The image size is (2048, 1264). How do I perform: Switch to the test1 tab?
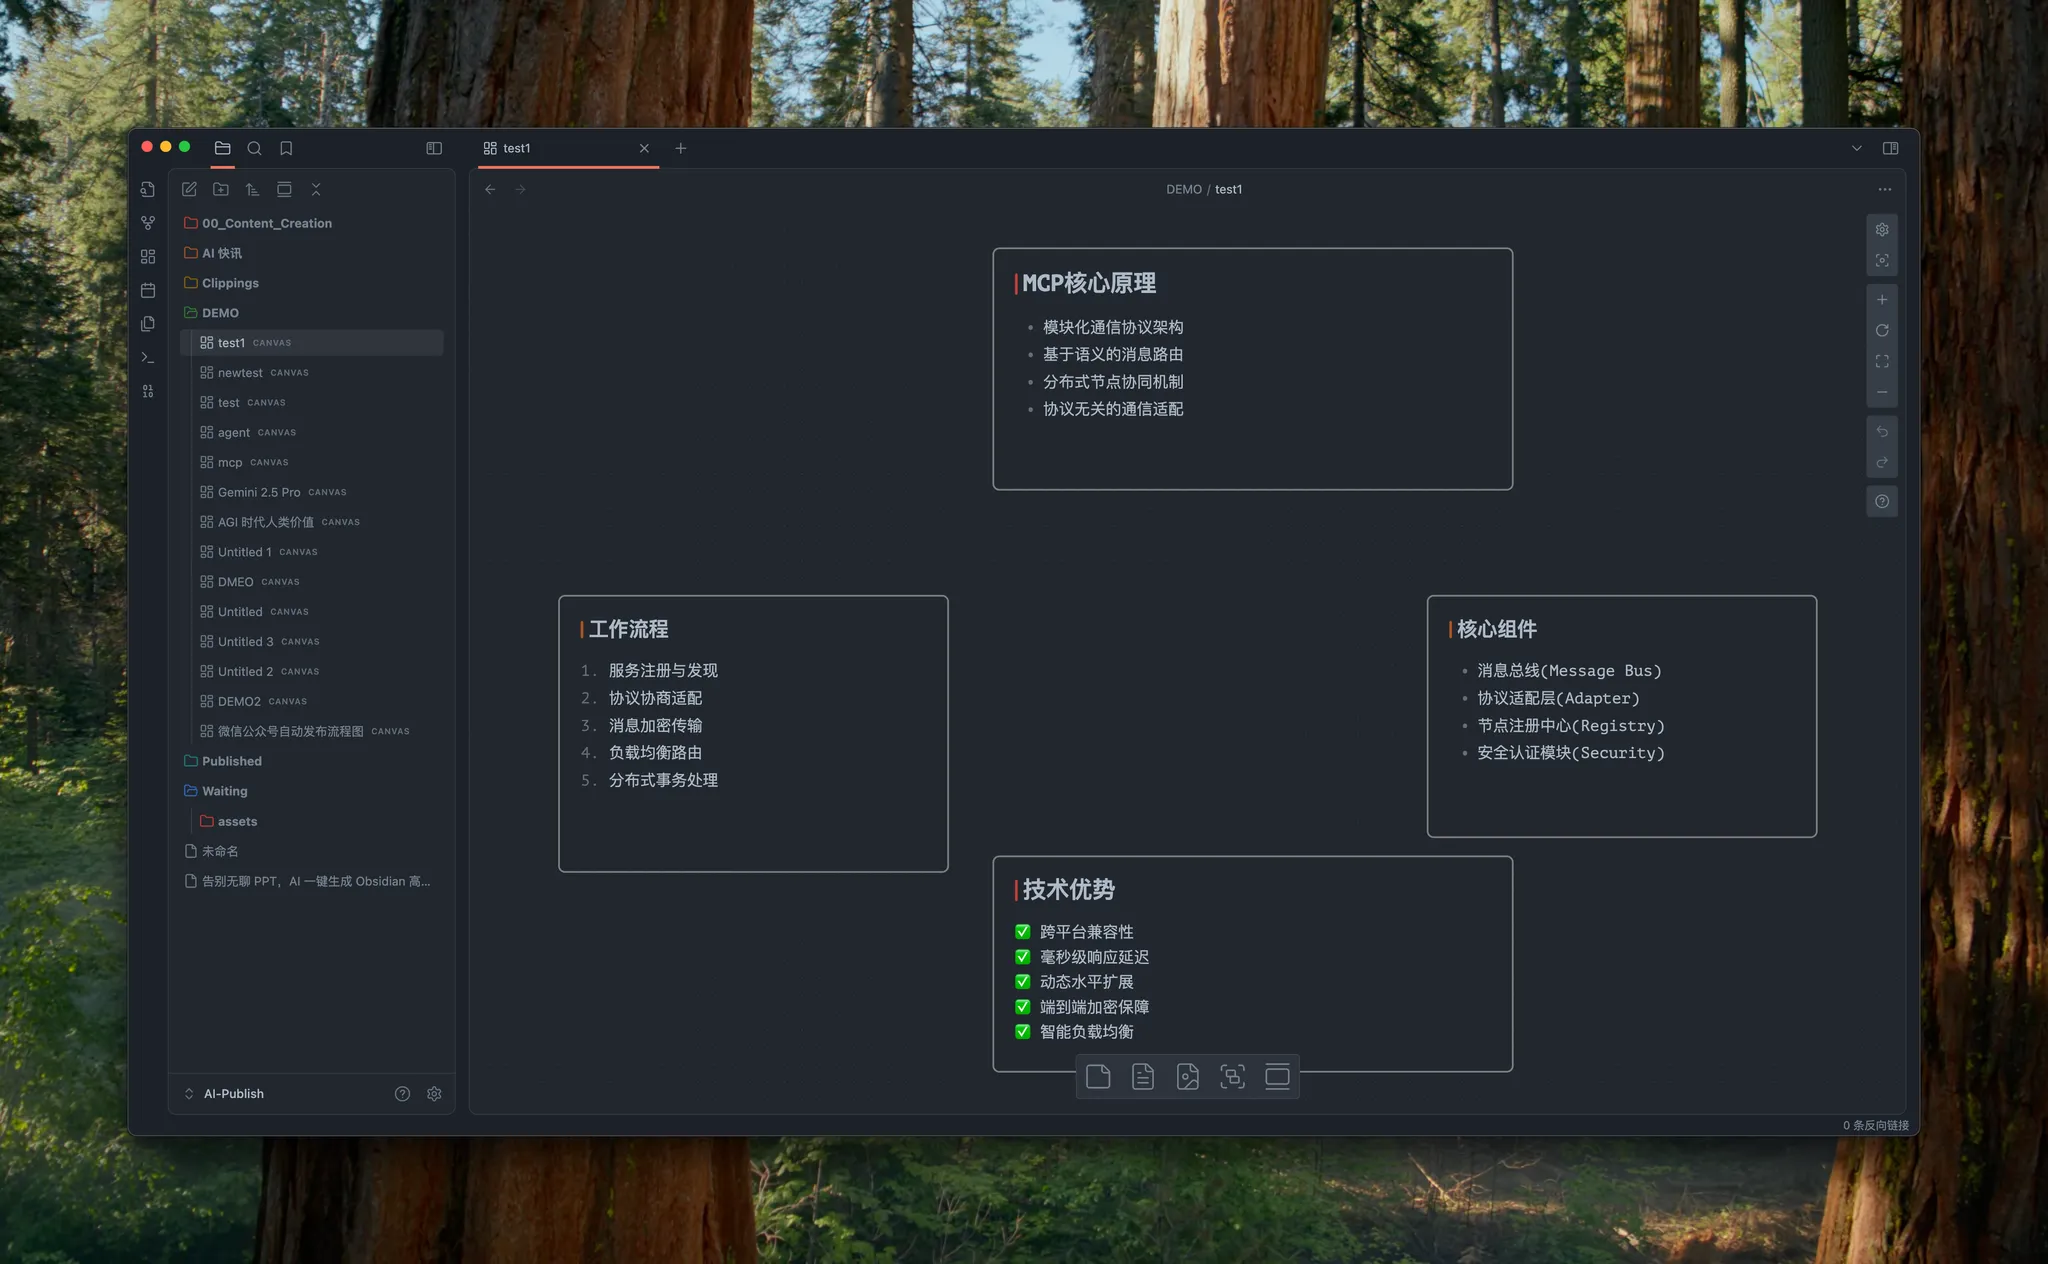pos(517,148)
